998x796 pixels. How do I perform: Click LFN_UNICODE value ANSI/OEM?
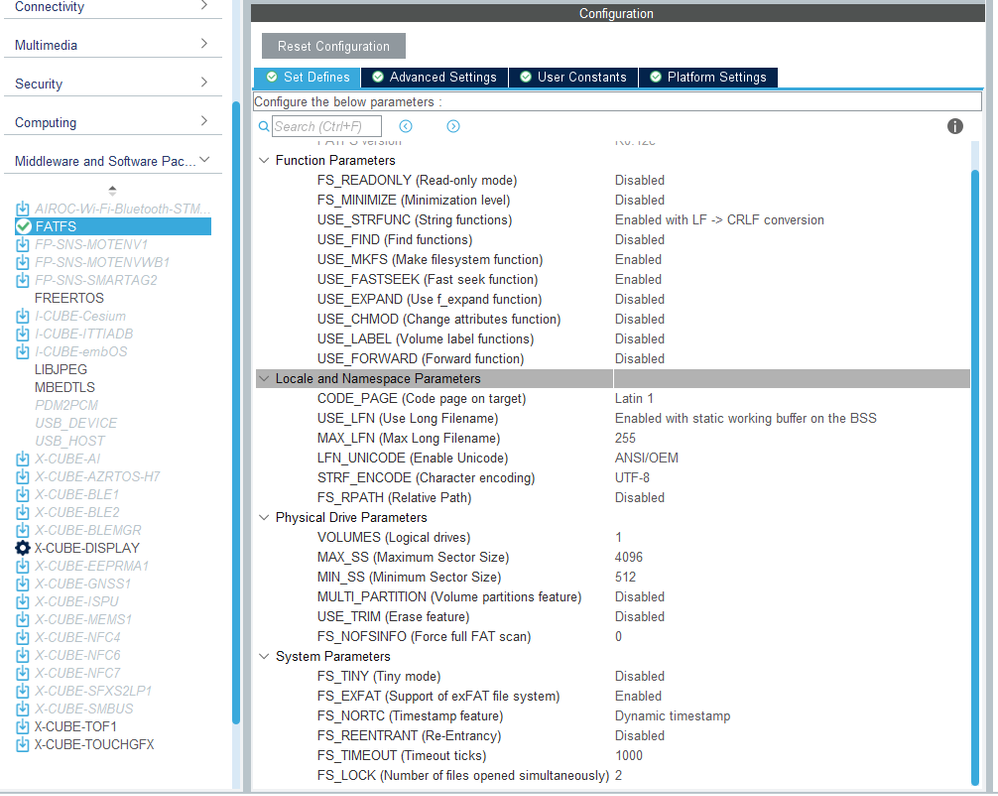point(647,458)
